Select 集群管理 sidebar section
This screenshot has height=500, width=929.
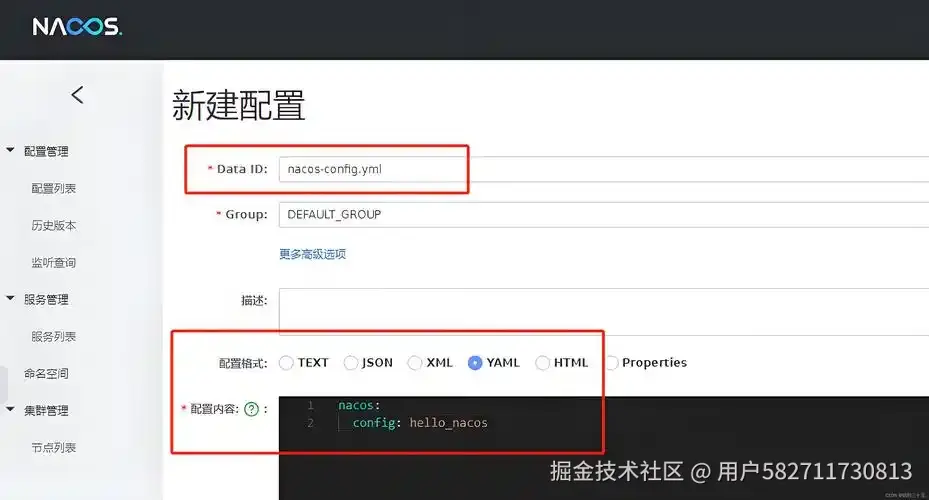point(46,411)
